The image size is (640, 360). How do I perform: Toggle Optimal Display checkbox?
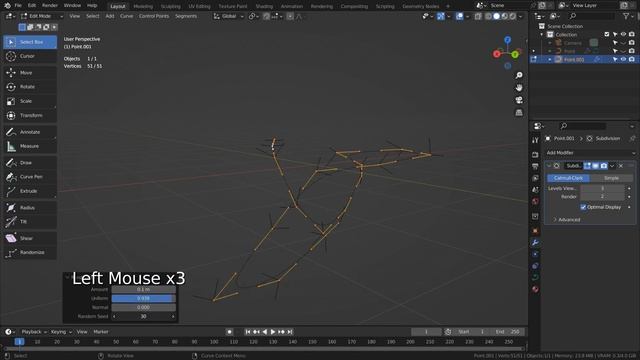pos(583,207)
